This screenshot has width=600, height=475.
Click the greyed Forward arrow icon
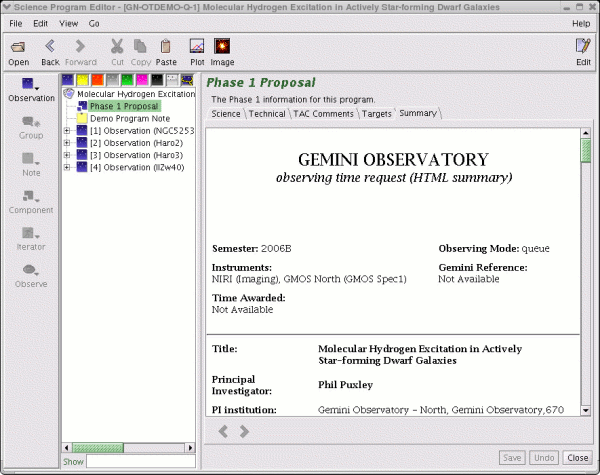(80, 46)
